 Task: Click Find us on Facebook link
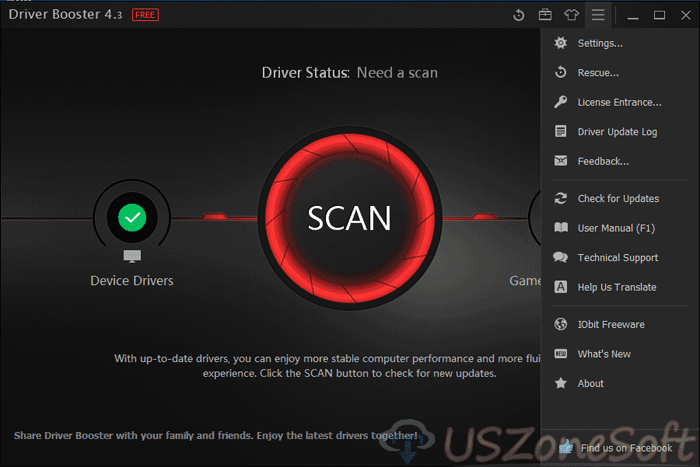pyautogui.click(x=626, y=448)
